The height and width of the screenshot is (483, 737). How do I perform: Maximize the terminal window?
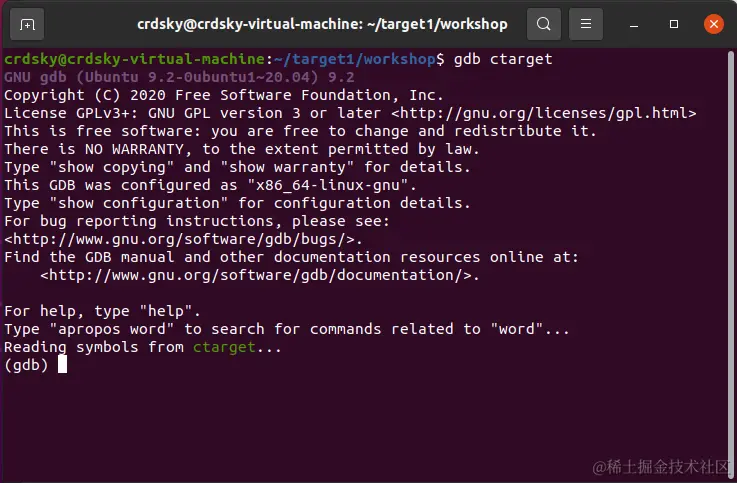(x=674, y=24)
